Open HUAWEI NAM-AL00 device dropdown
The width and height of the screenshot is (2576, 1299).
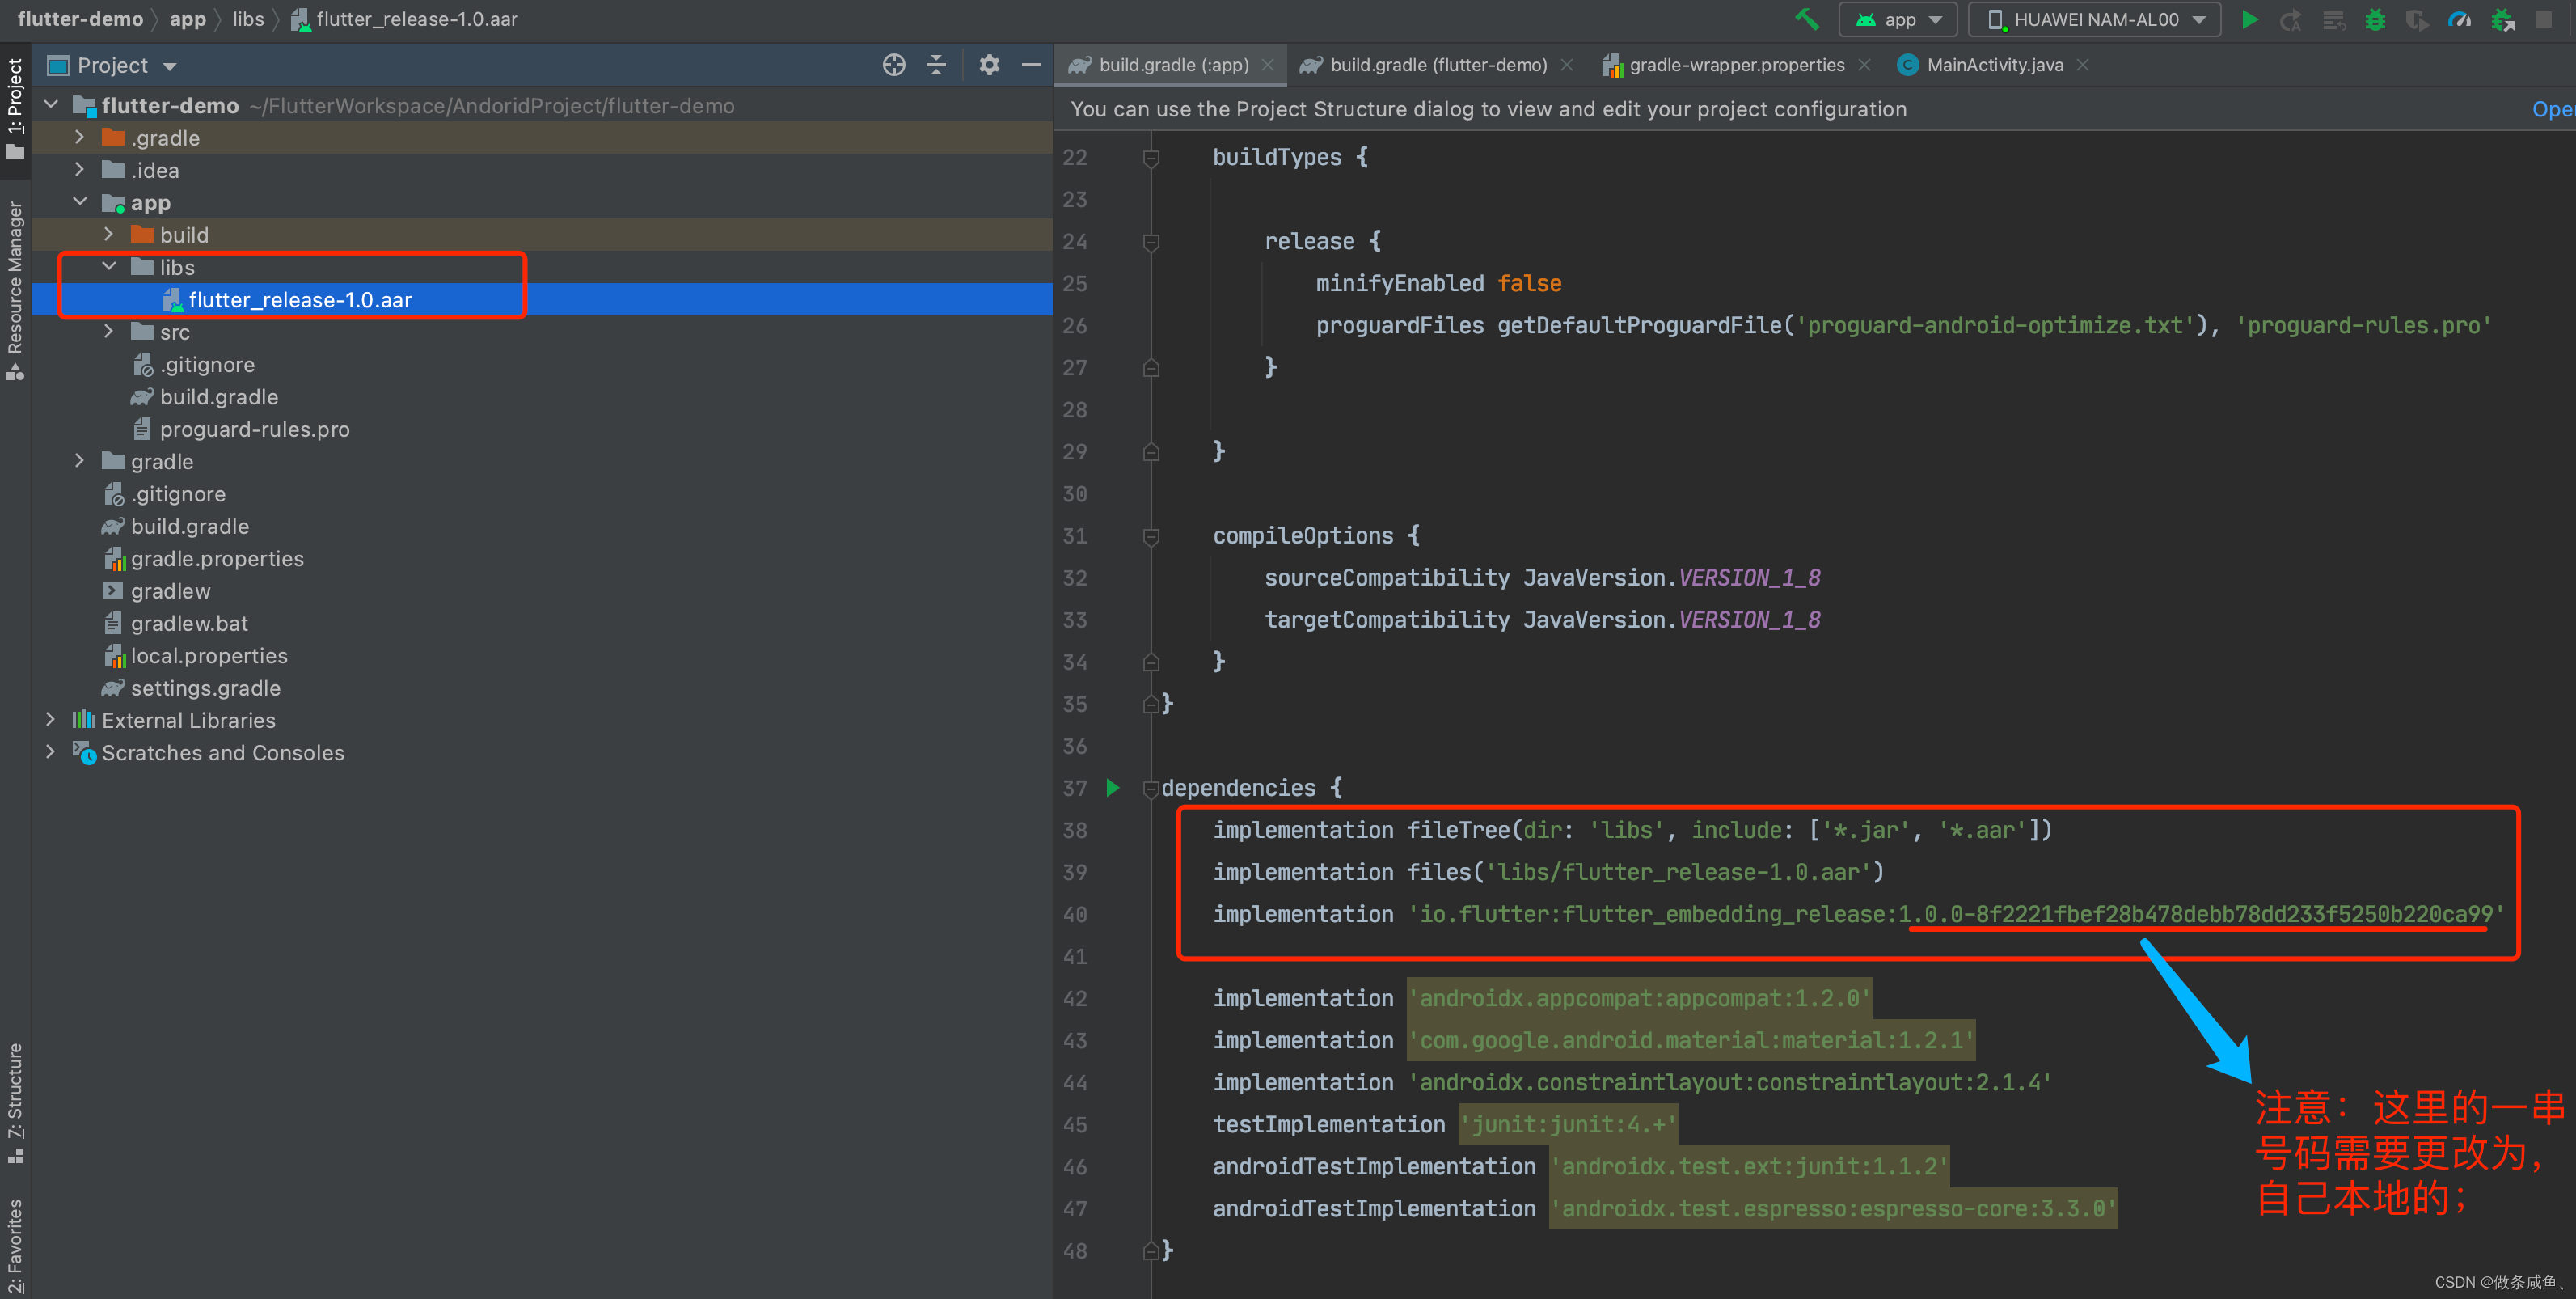pyautogui.click(x=2094, y=19)
